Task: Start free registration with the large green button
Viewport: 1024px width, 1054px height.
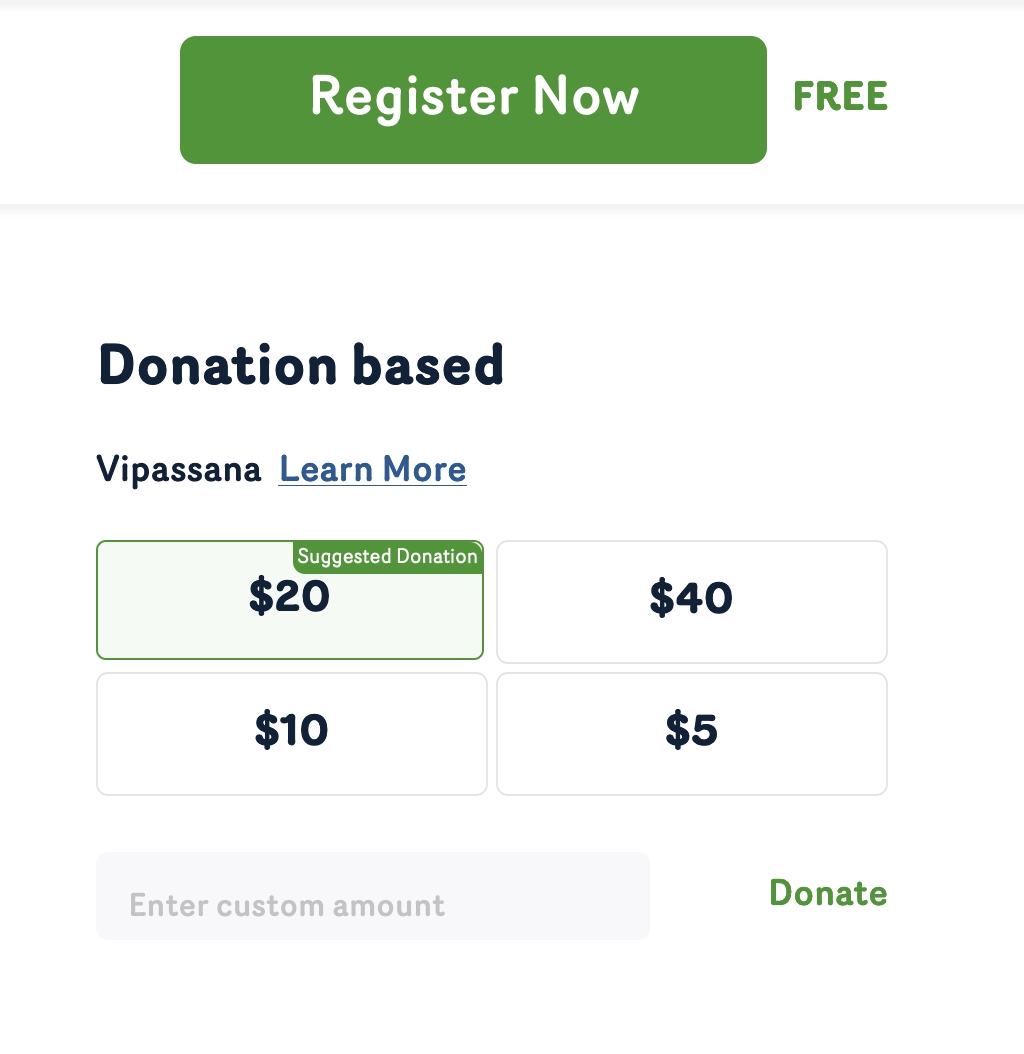Action: [x=473, y=99]
